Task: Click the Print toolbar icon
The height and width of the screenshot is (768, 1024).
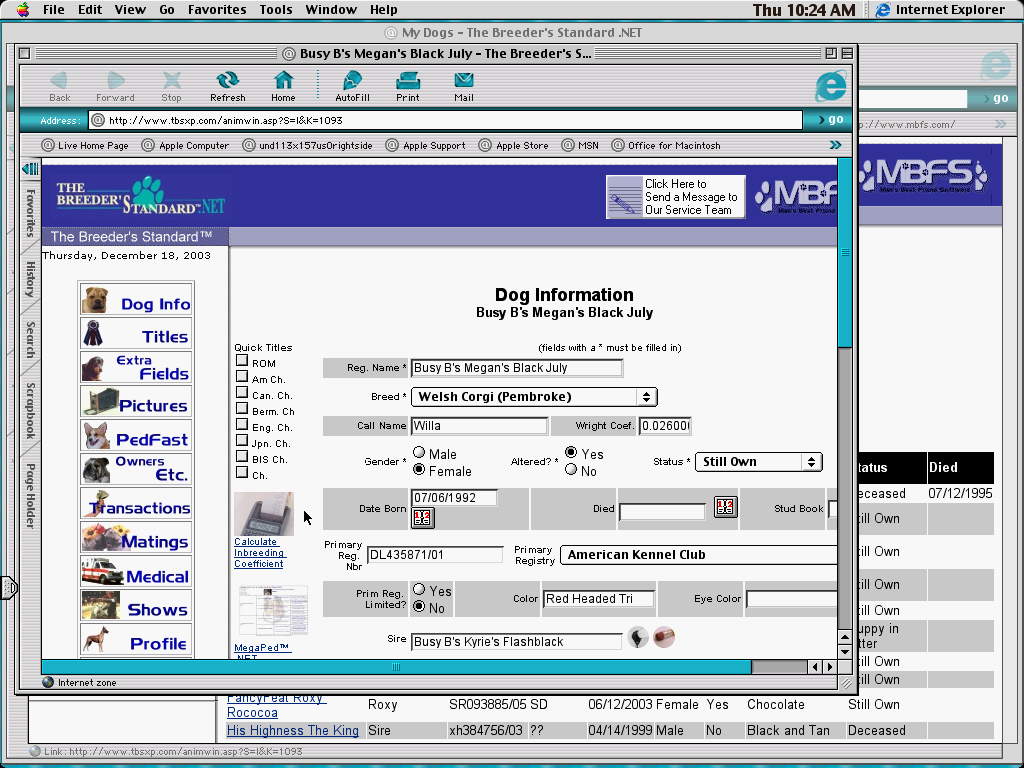Action: coord(407,85)
